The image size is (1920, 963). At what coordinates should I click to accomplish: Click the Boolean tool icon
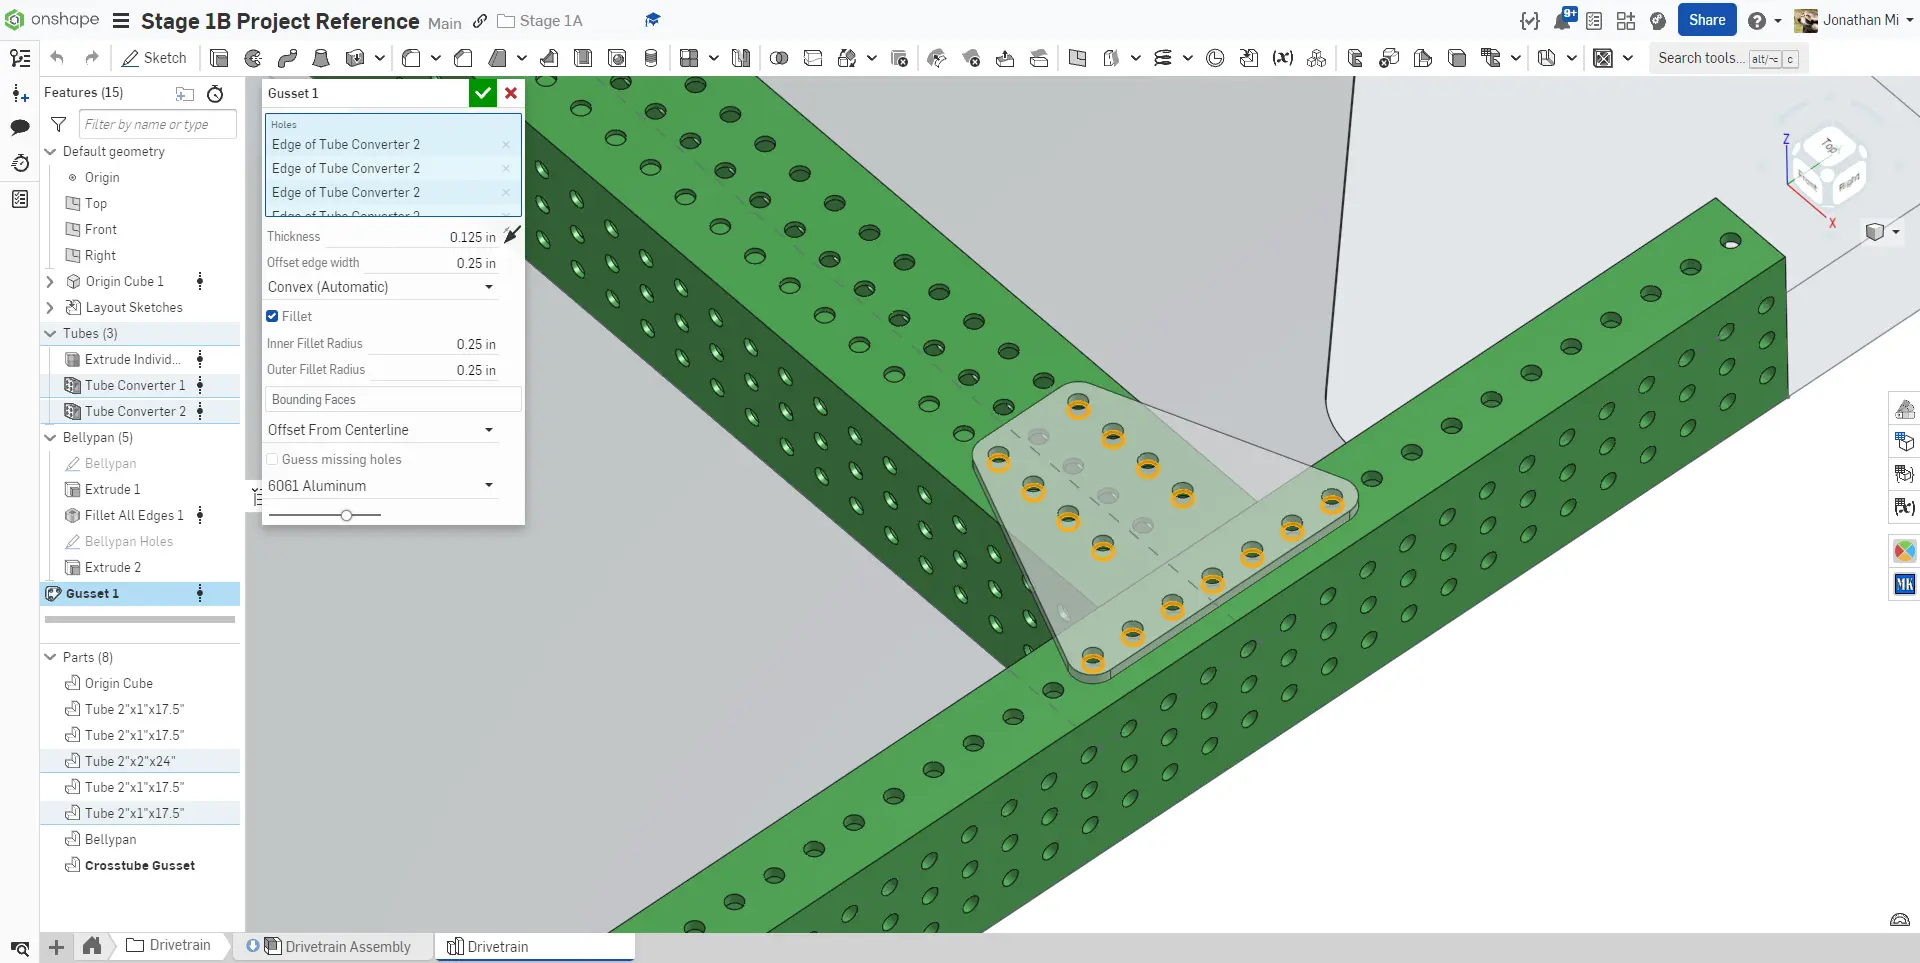point(779,58)
